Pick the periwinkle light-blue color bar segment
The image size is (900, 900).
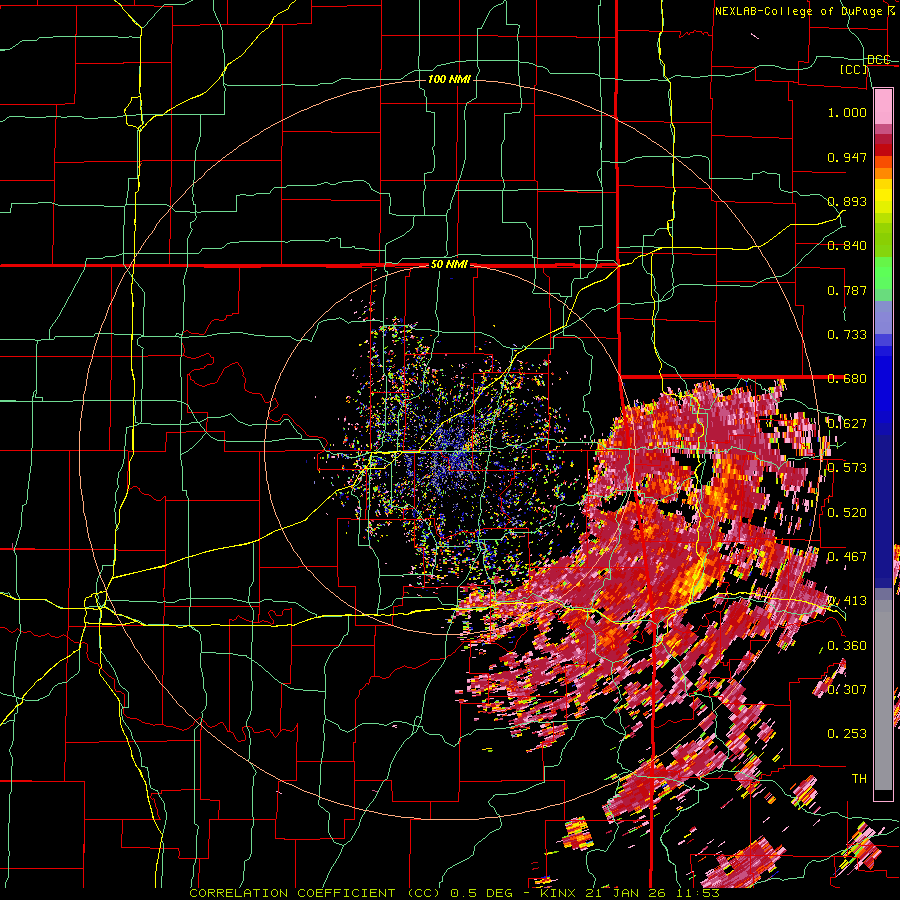tap(883, 317)
